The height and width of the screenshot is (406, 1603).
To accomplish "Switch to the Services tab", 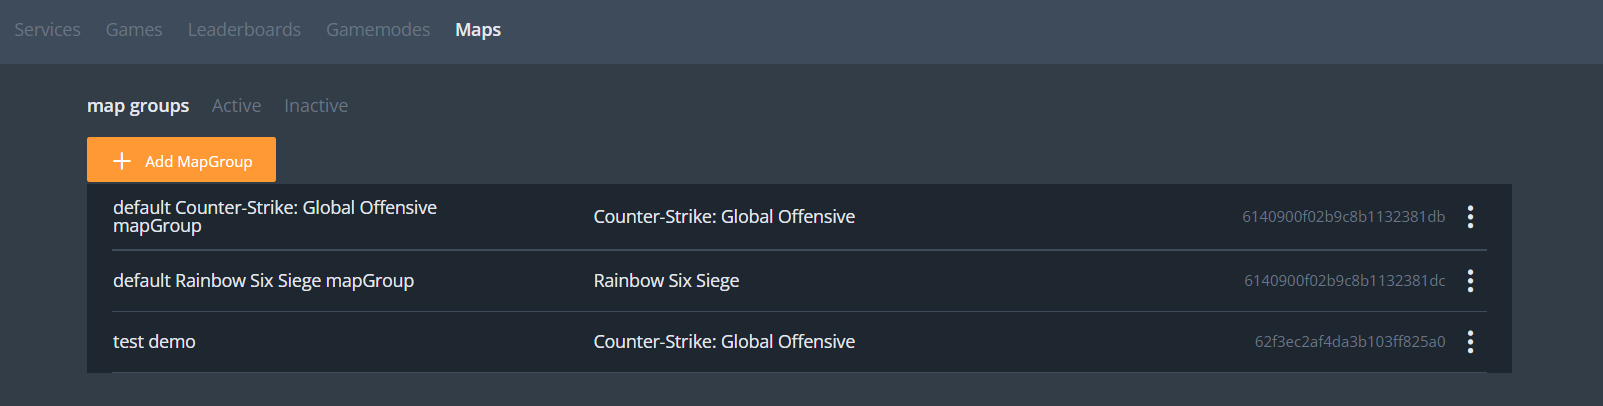I will (47, 30).
